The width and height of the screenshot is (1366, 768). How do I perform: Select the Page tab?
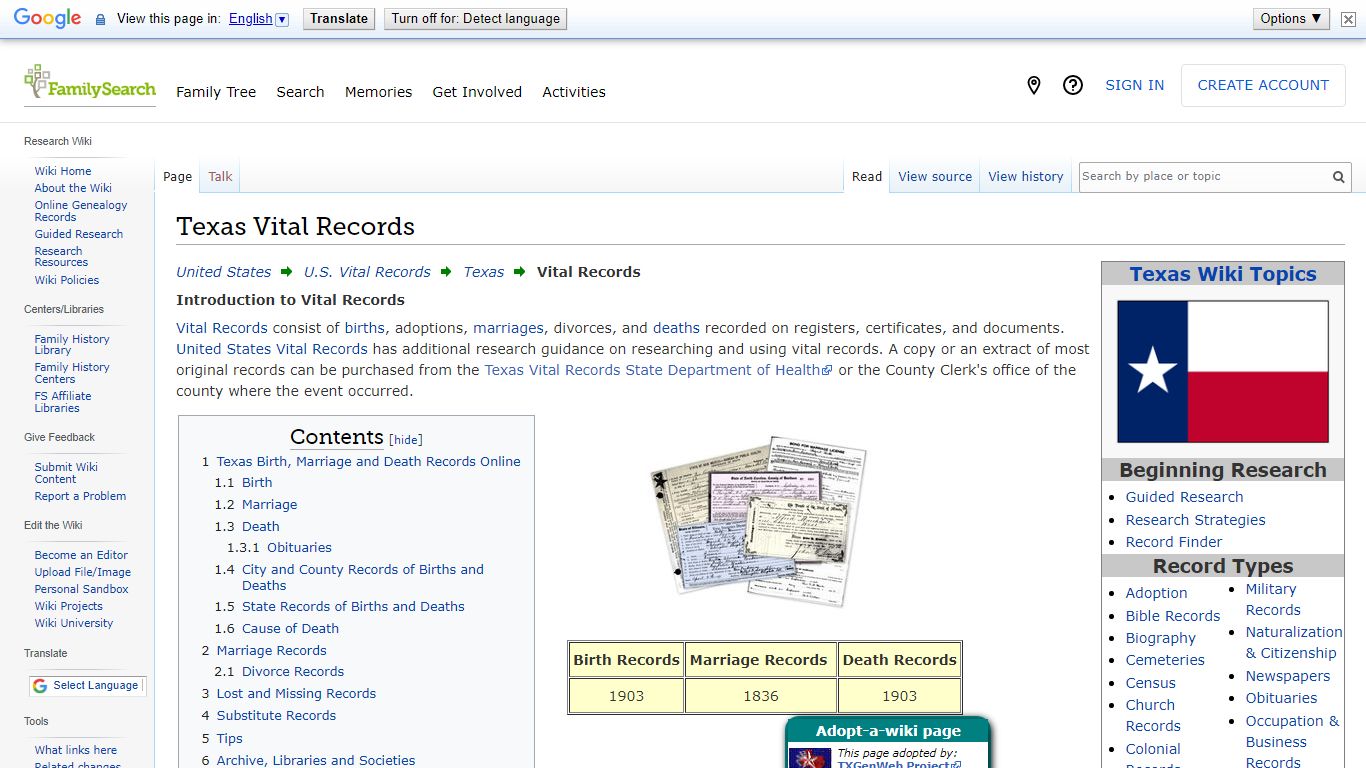point(177,177)
